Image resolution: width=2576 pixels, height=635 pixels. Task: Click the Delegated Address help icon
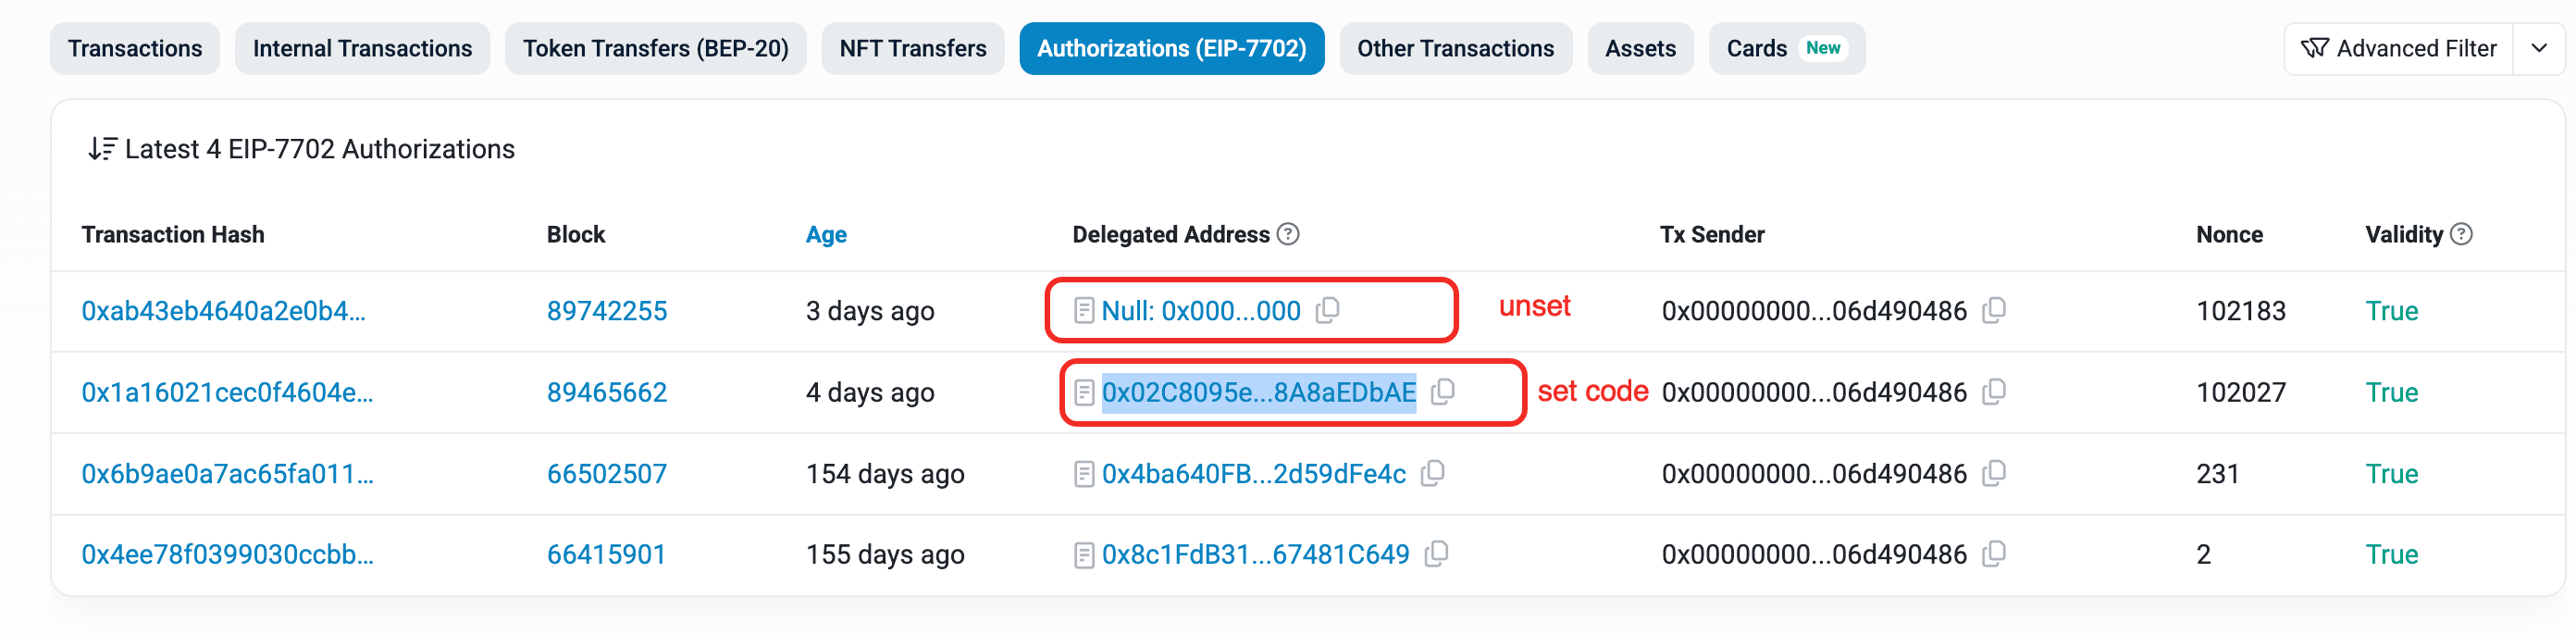pyautogui.click(x=1289, y=234)
